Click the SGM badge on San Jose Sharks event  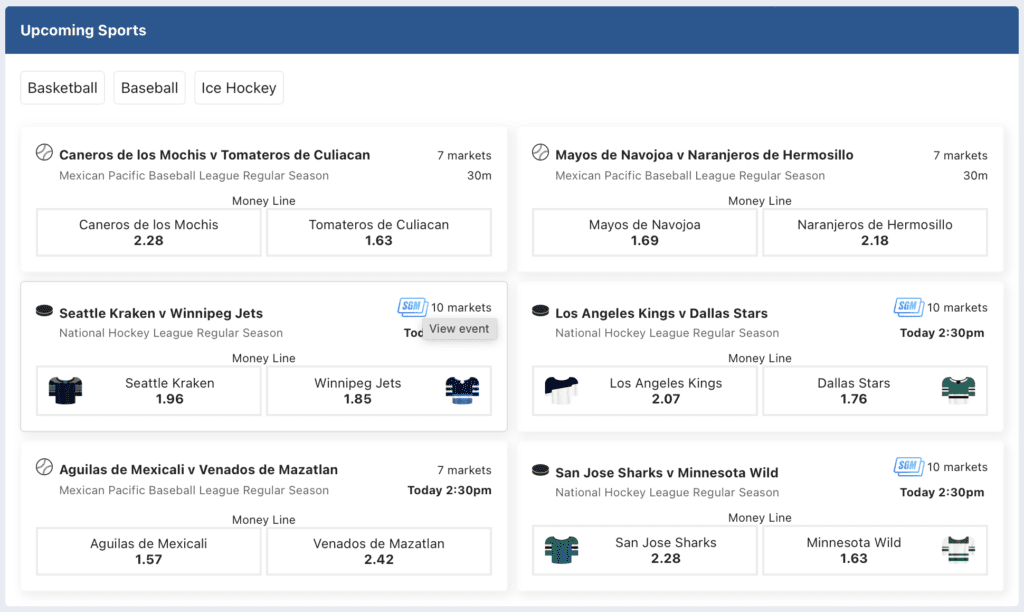[x=908, y=466]
